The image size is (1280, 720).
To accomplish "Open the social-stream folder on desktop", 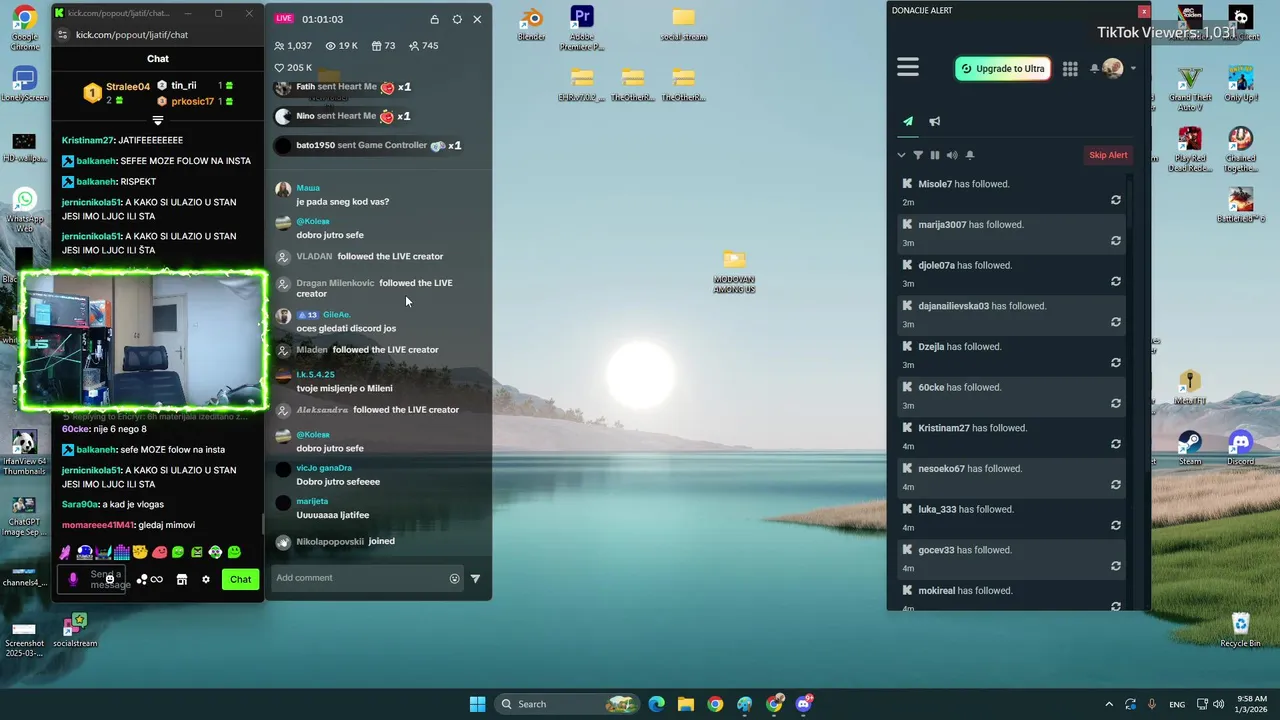I will point(683,24).
